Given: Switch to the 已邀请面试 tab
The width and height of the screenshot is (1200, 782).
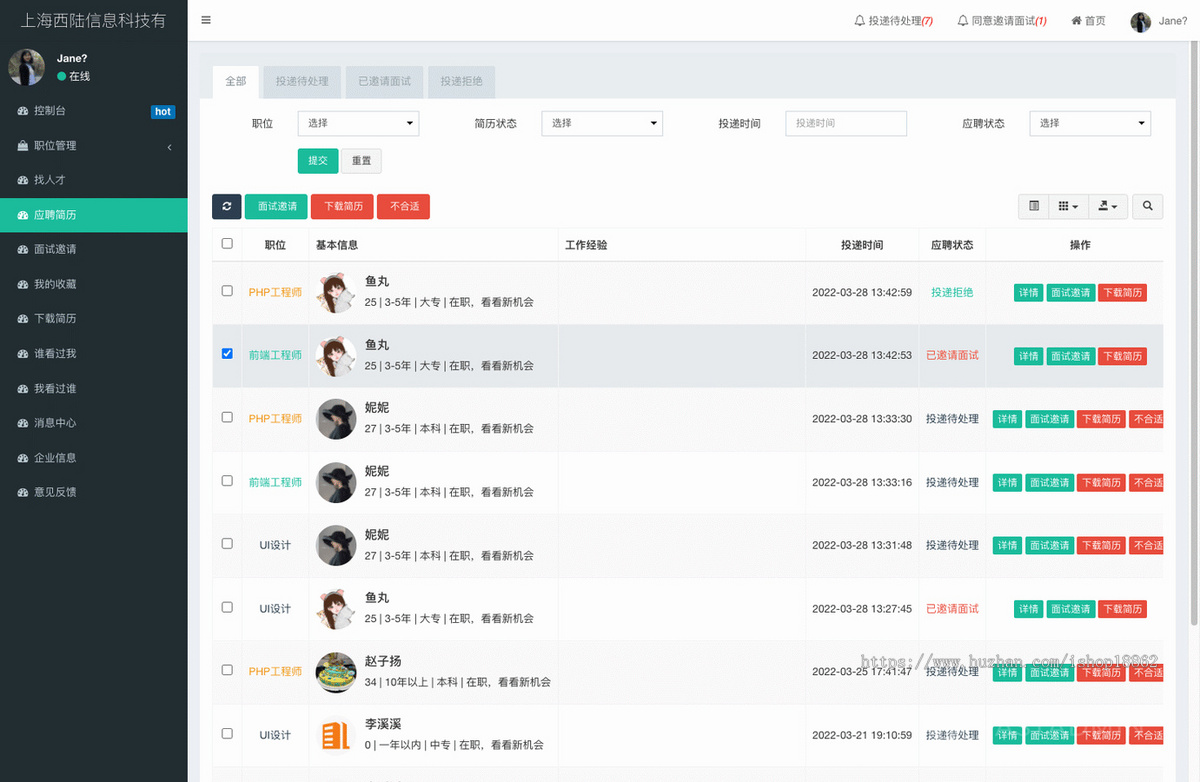Looking at the screenshot, I should point(383,82).
